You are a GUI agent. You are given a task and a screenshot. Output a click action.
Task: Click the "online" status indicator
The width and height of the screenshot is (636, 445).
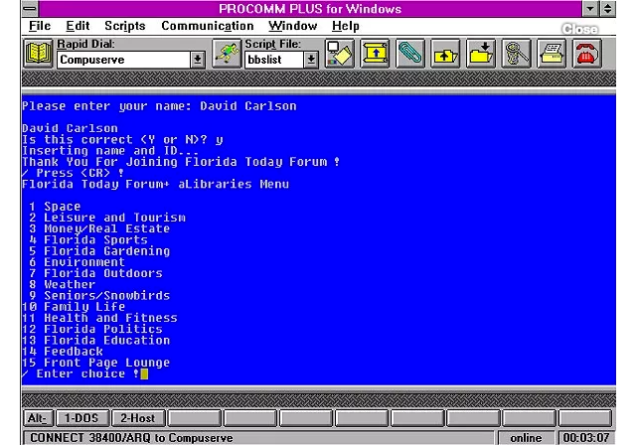[526, 438]
